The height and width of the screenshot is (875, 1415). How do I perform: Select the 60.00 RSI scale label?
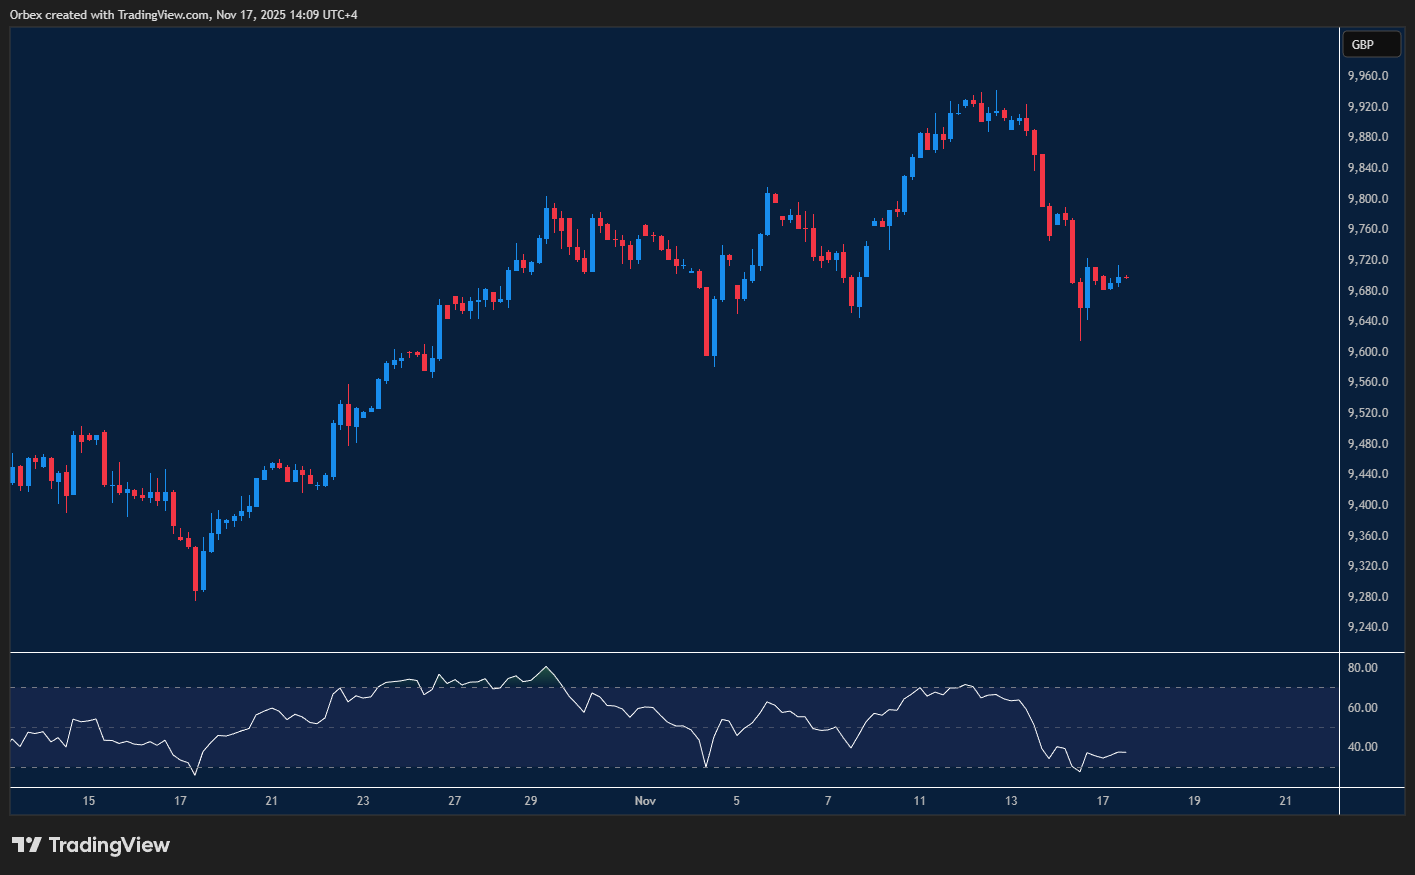(1362, 708)
